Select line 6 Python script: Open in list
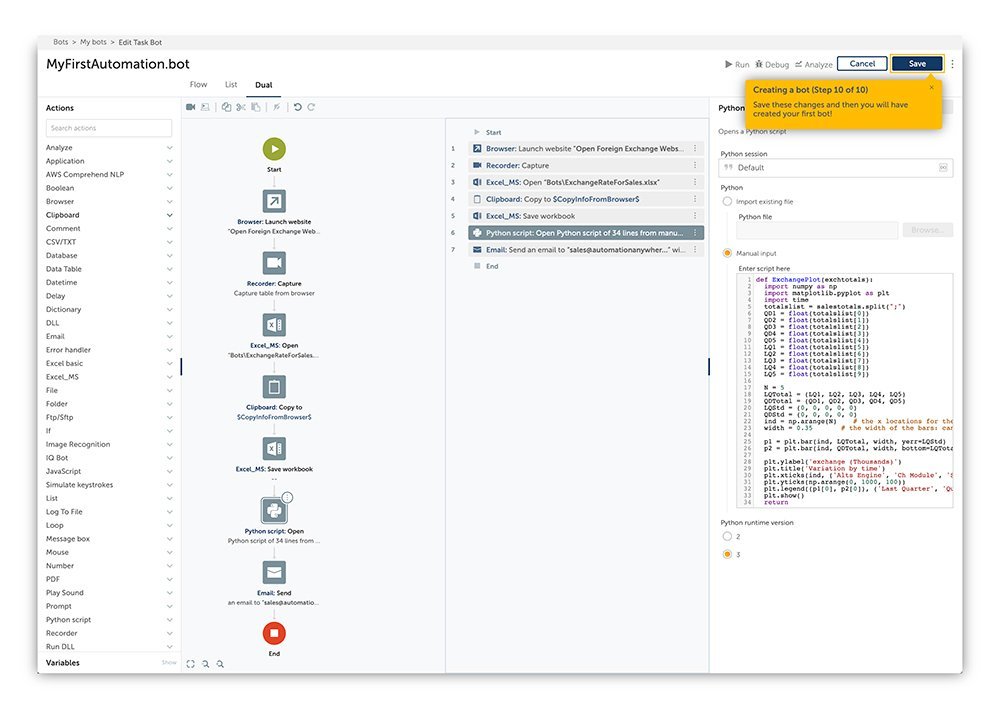 click(585, 233)
